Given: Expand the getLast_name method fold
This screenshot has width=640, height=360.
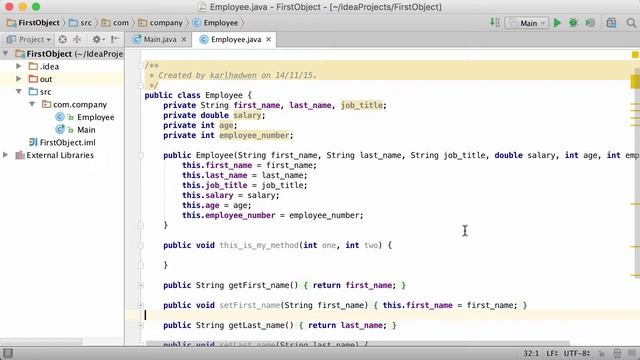Looking at the screenshot, I should pos(140,325).
